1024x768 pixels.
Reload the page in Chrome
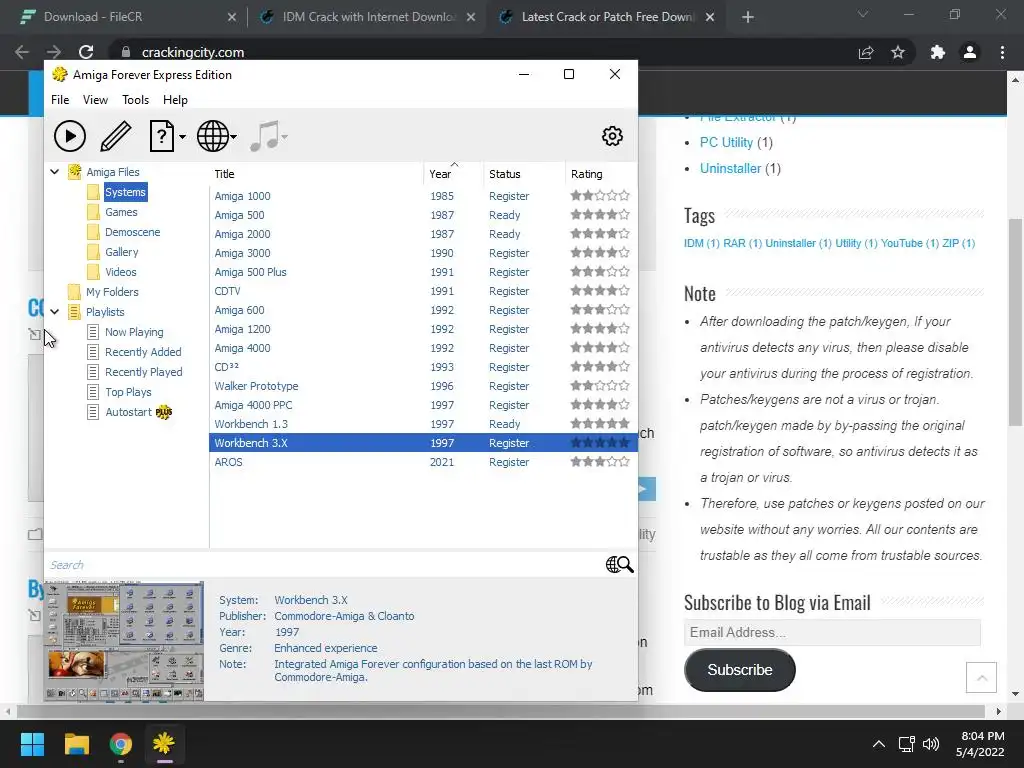86,52
